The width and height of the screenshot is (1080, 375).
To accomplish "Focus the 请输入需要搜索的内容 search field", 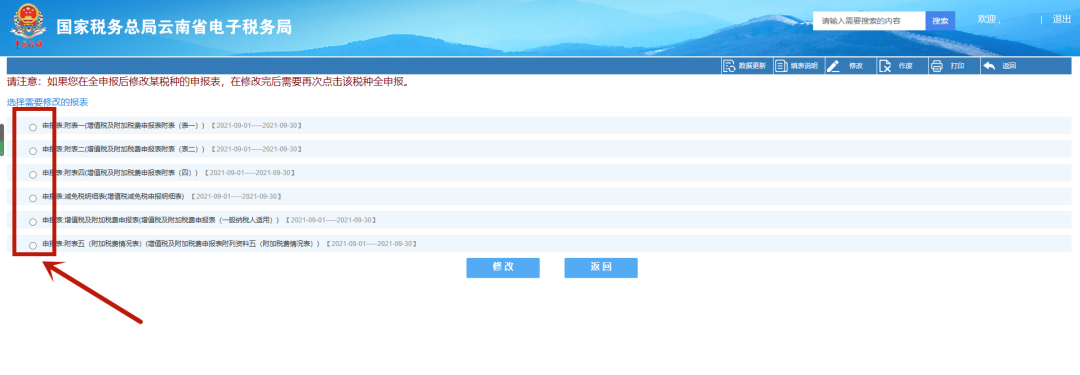I will [869, 21].
